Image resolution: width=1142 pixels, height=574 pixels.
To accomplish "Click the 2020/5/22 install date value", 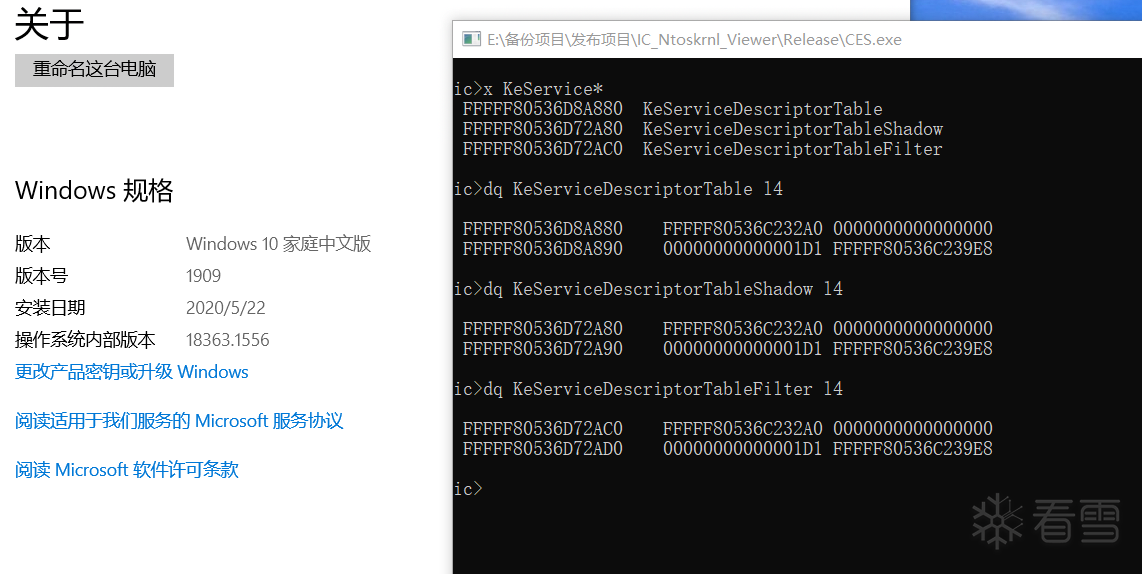I will point(226,307).
